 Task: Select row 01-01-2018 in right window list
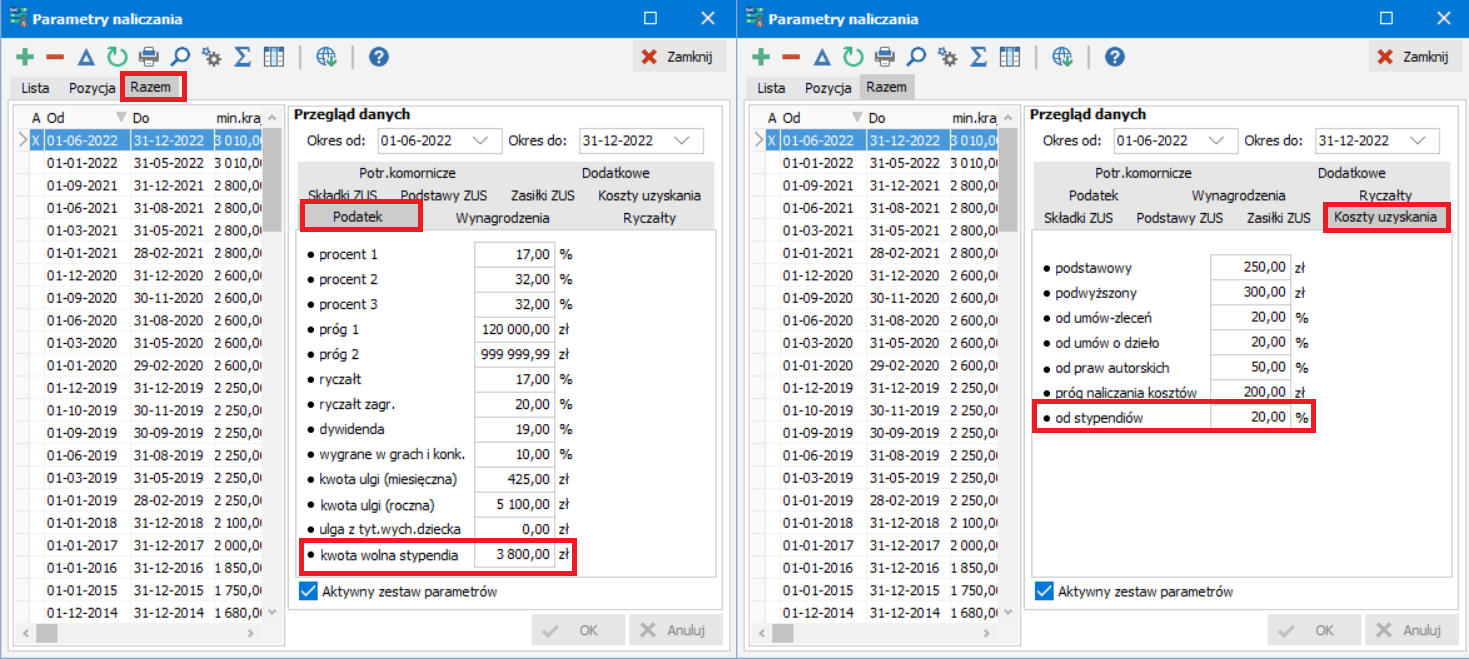coord(875,522)
